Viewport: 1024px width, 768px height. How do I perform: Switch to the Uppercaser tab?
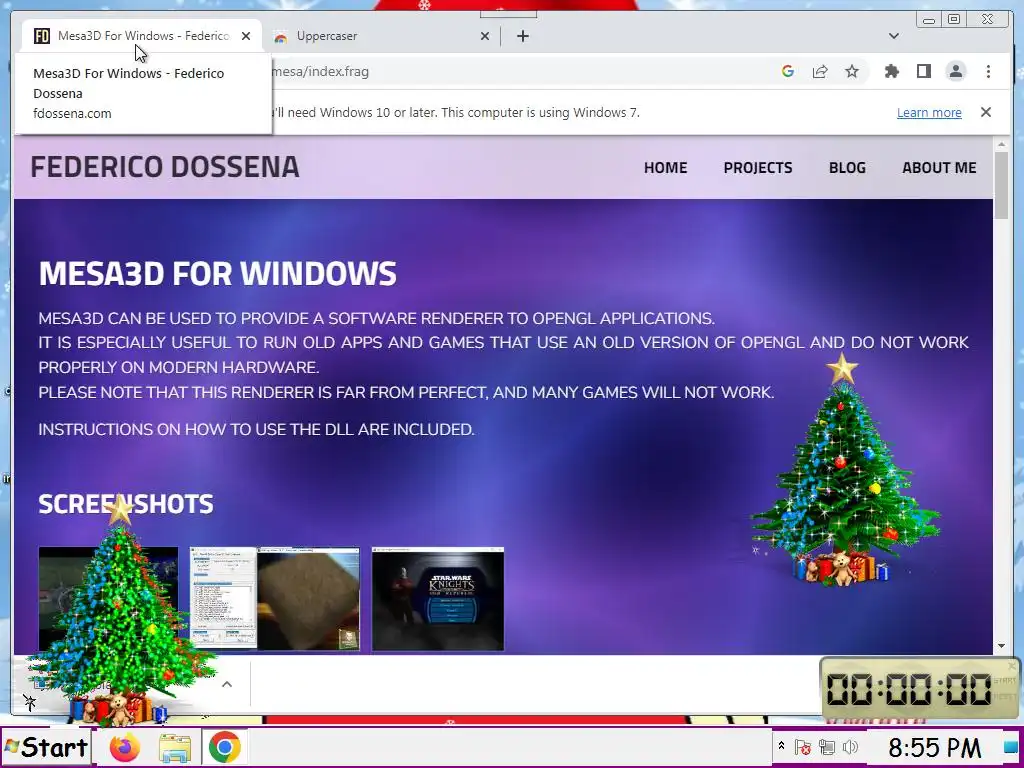click(x=379, y=36)
